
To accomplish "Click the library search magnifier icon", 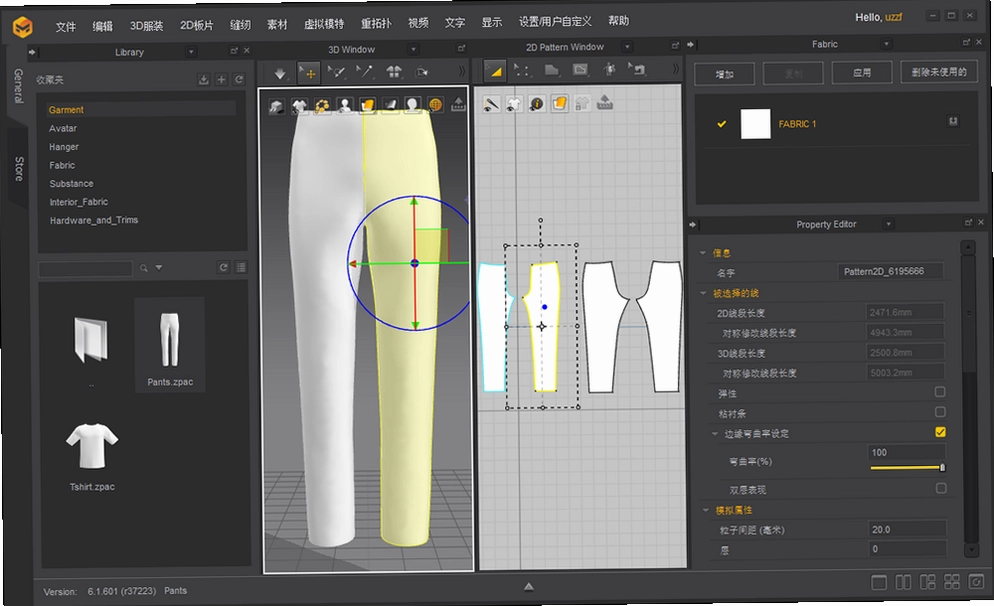I will [144, 268].
